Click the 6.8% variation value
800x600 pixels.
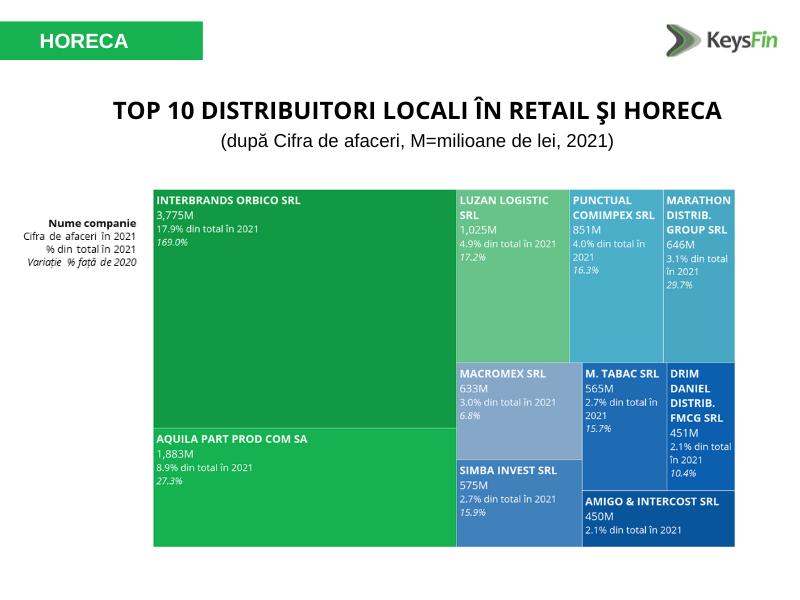(x=469, y=416)
